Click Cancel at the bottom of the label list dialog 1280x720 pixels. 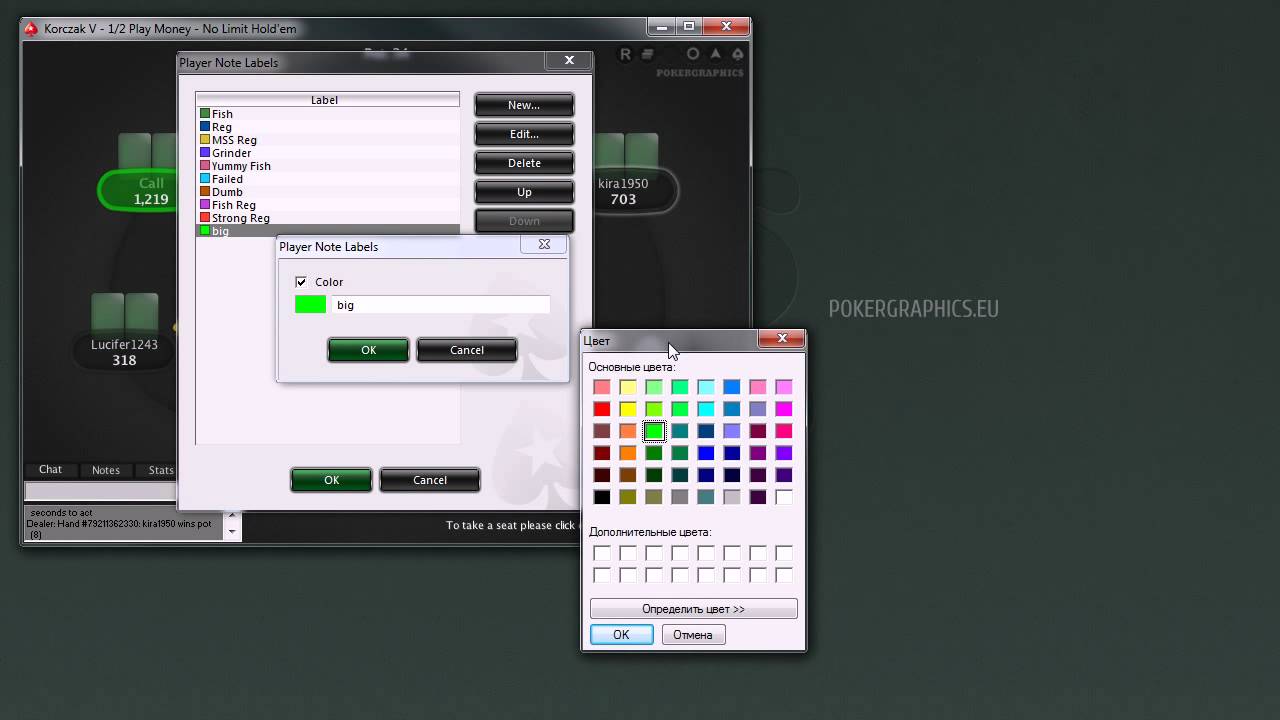[x=430, y=480]
